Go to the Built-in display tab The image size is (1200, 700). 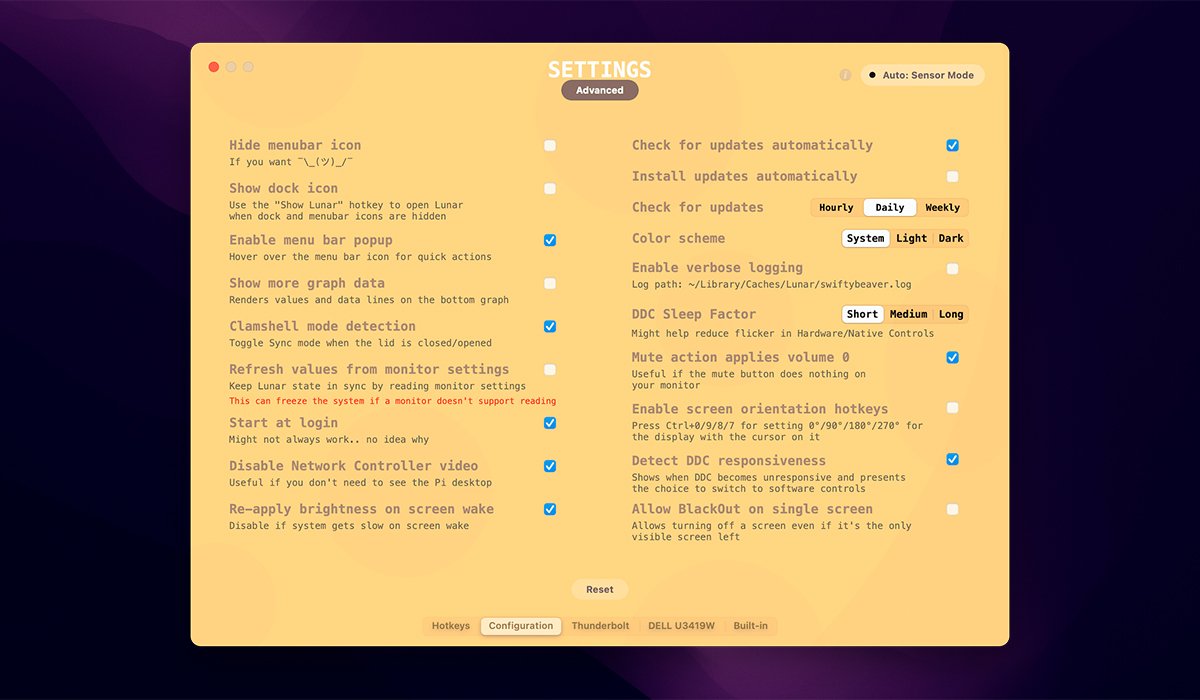click(x=750, y=626)
